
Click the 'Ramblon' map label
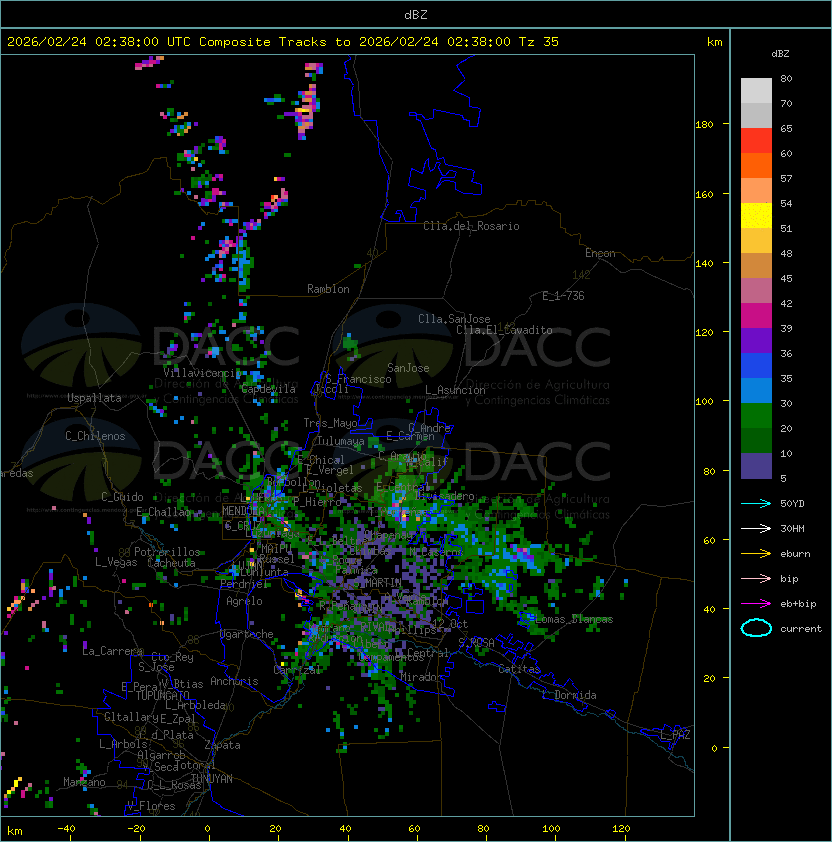328,289
